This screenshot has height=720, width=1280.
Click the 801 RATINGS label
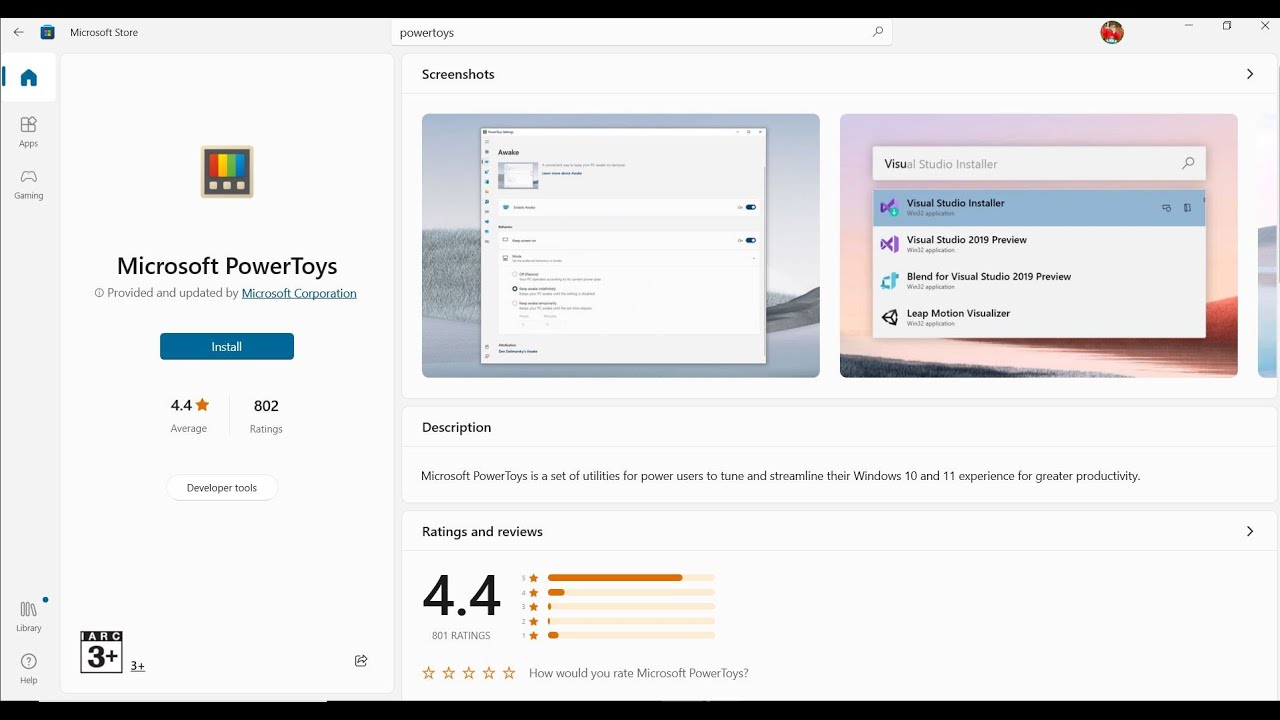click(461, 636)
